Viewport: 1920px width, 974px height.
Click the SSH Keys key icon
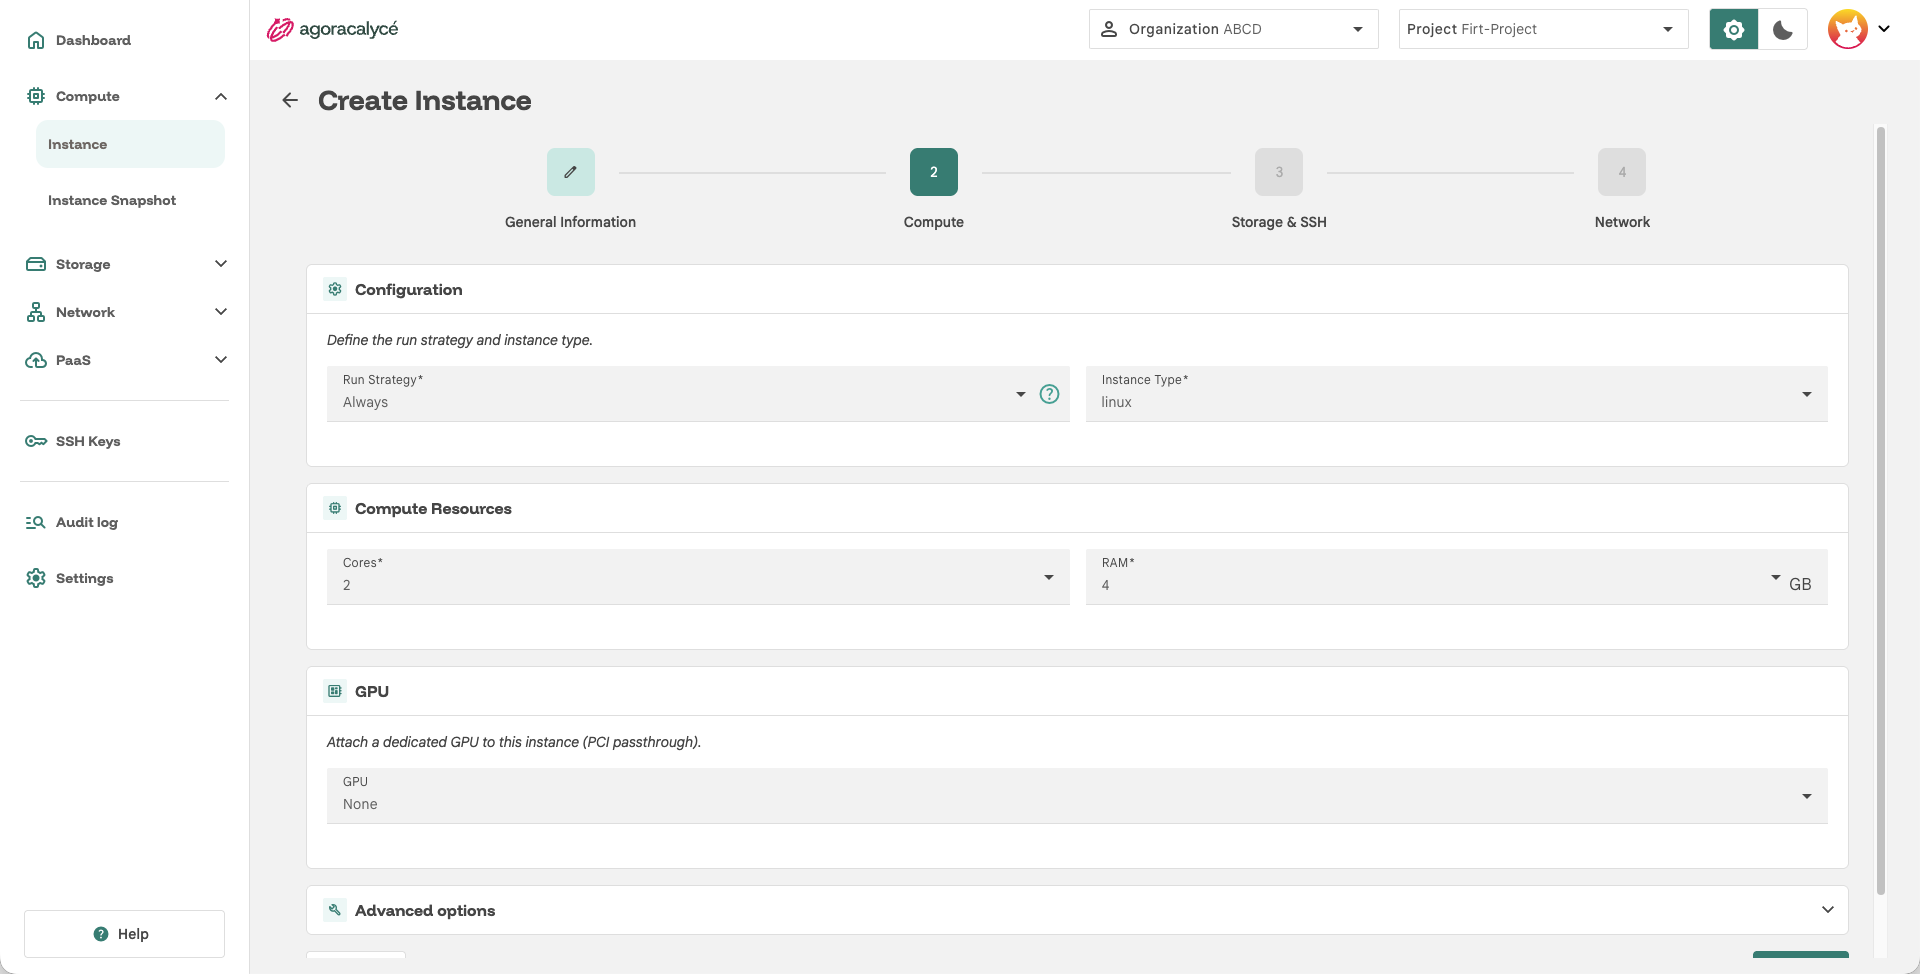point(36,441)
